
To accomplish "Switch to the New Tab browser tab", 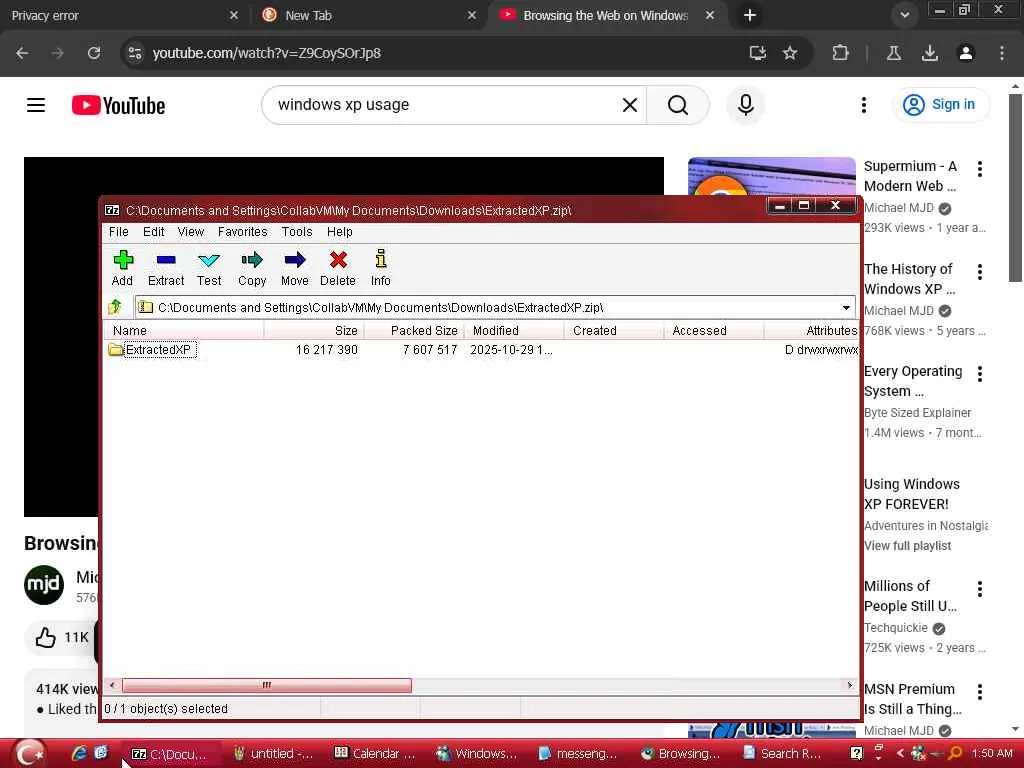I will [x=367, y=15].
